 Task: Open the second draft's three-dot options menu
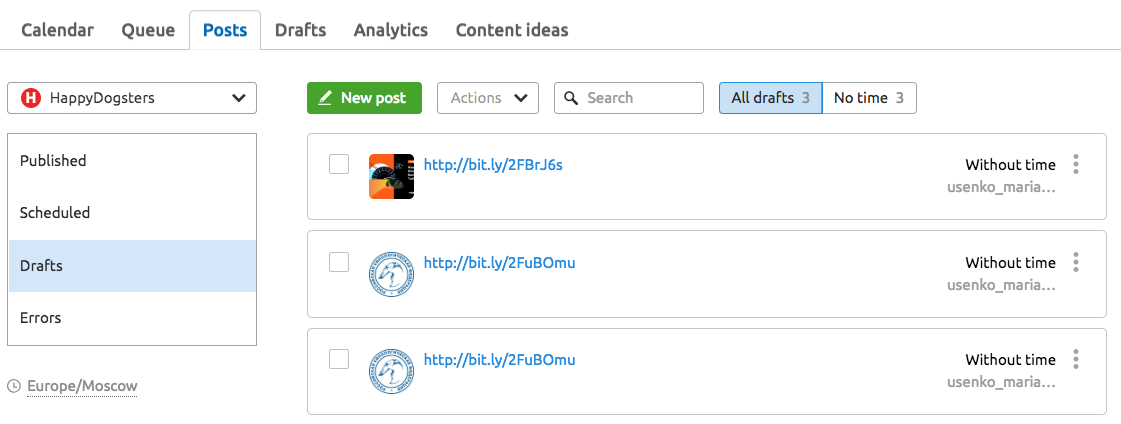pyautogui.click(x=1075, y=262)
